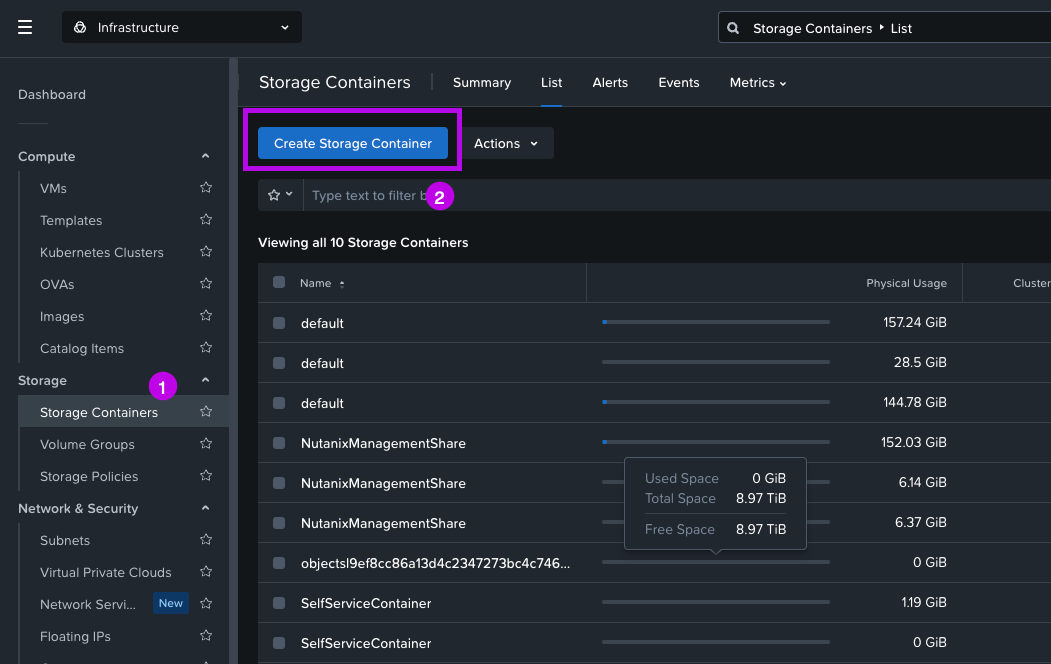Collapse the Storage section
Viewport: 1051px width, 664px height.
(x=205, y=380)
